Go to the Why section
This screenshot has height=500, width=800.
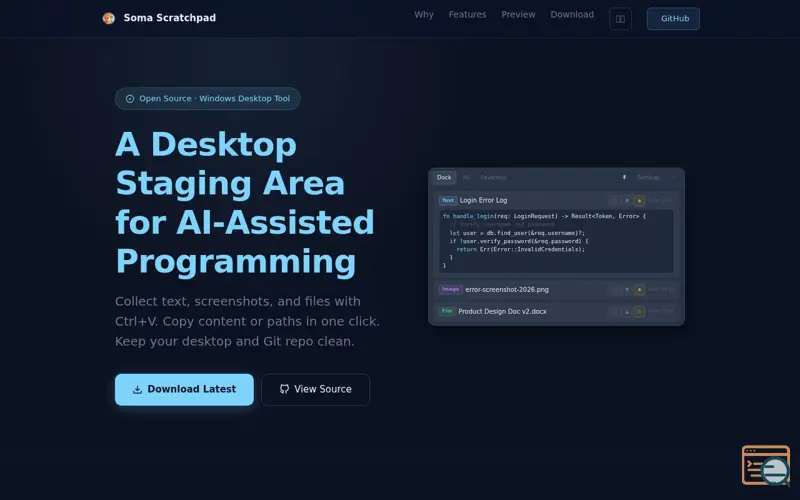click(423, 15)
